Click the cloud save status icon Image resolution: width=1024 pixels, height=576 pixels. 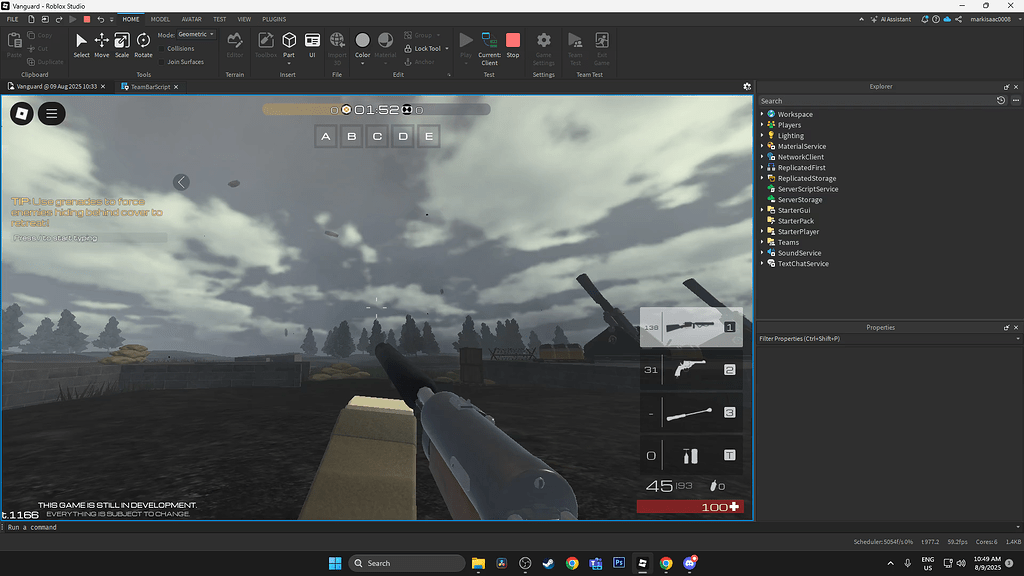pyautogui.click(x=947, y=19)
